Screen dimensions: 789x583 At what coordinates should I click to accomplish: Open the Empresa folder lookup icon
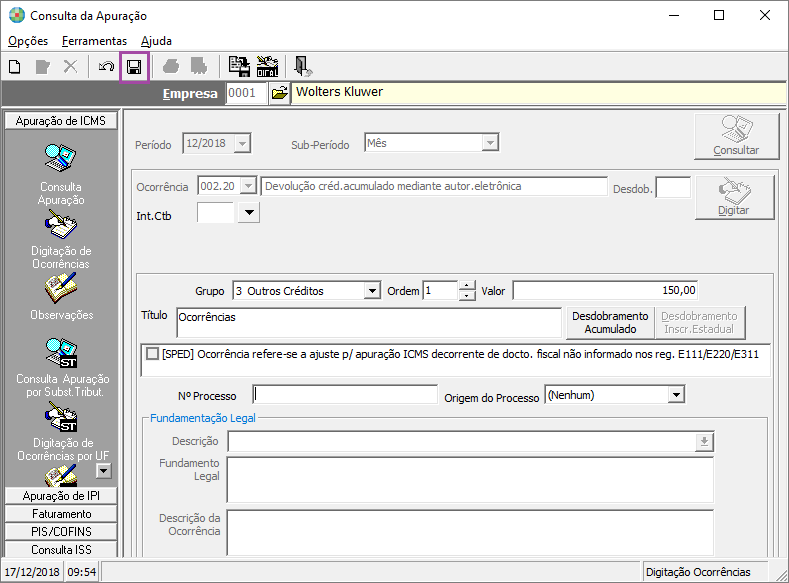pyautogui.click(x=279, y=93)
